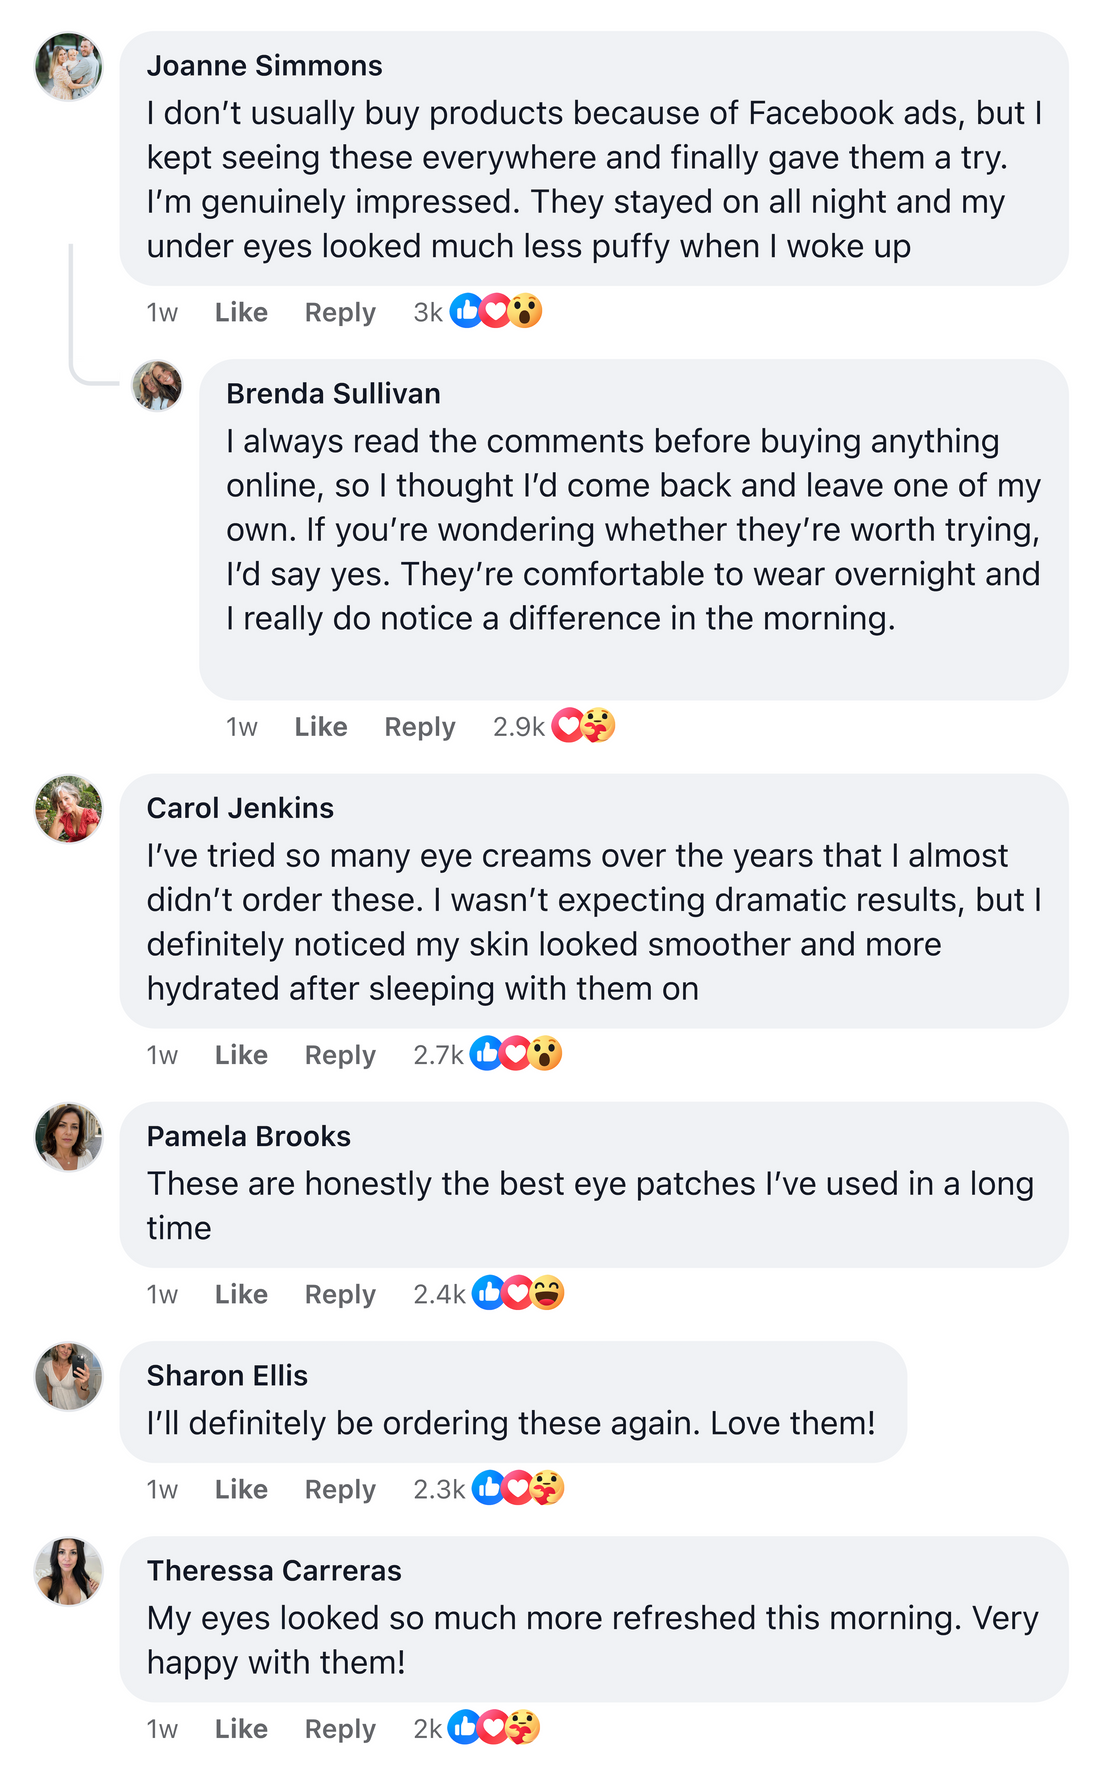
Task: View reactions on Theressa Carreras' comment
Action: [494, 1727]
